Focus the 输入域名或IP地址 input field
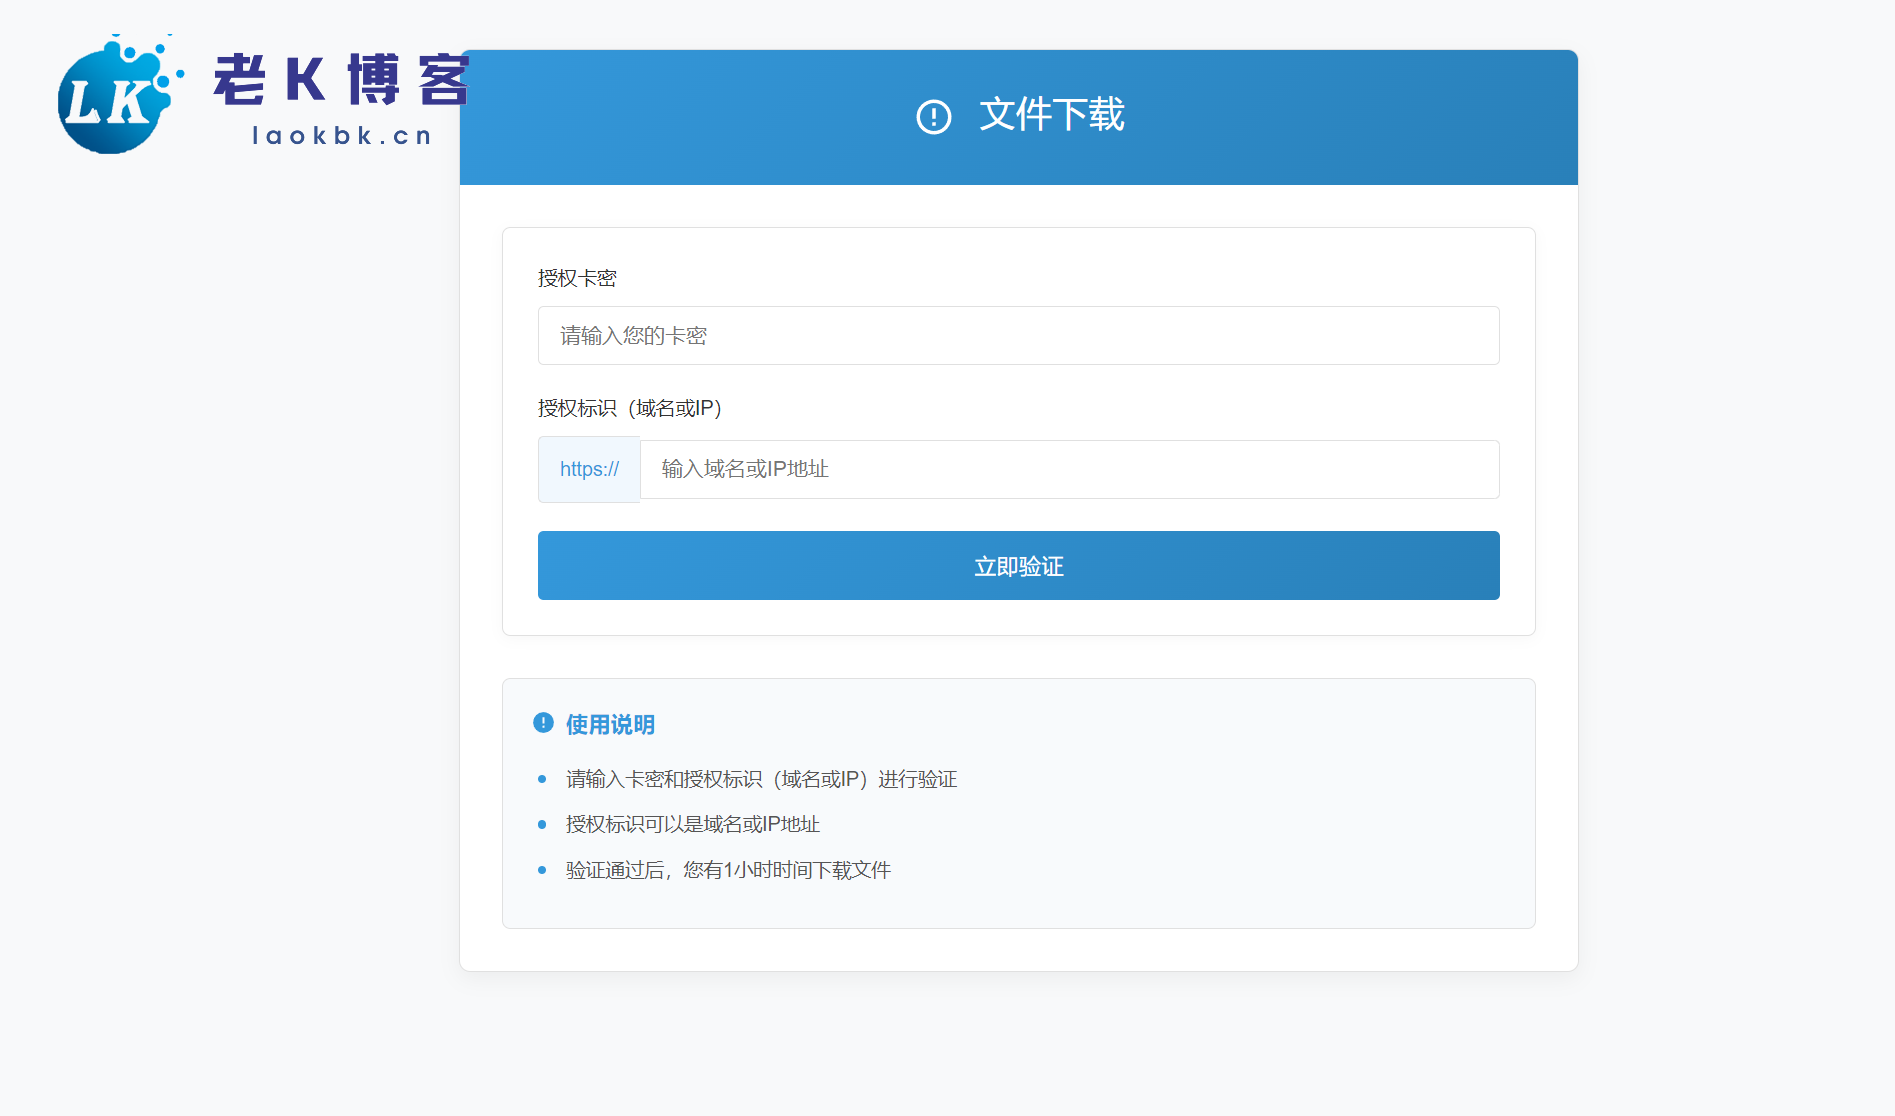 pos(1068,469)
